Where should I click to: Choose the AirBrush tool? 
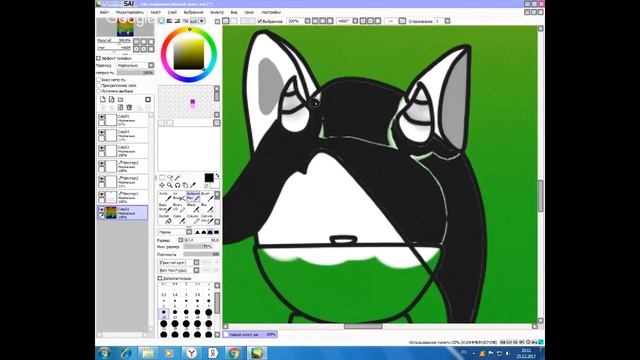pyautogui.click(x=178, y=196)
